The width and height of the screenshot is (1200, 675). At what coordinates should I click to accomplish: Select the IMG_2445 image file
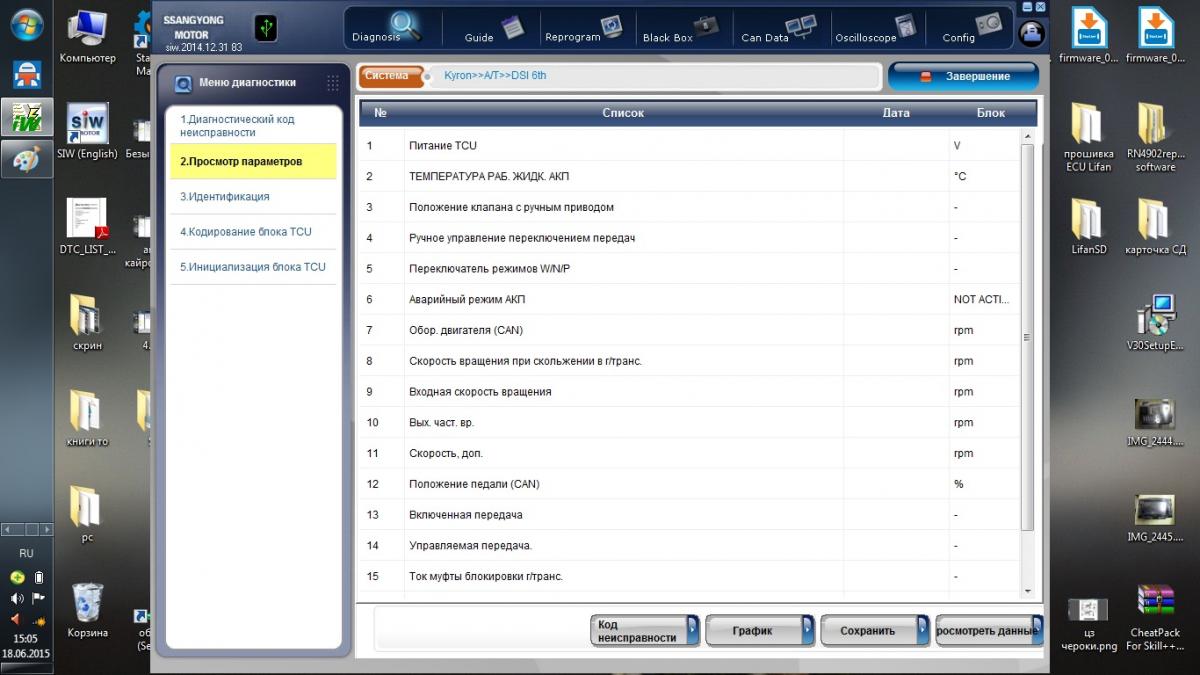pyautogui.click(x=1155, y=518)
